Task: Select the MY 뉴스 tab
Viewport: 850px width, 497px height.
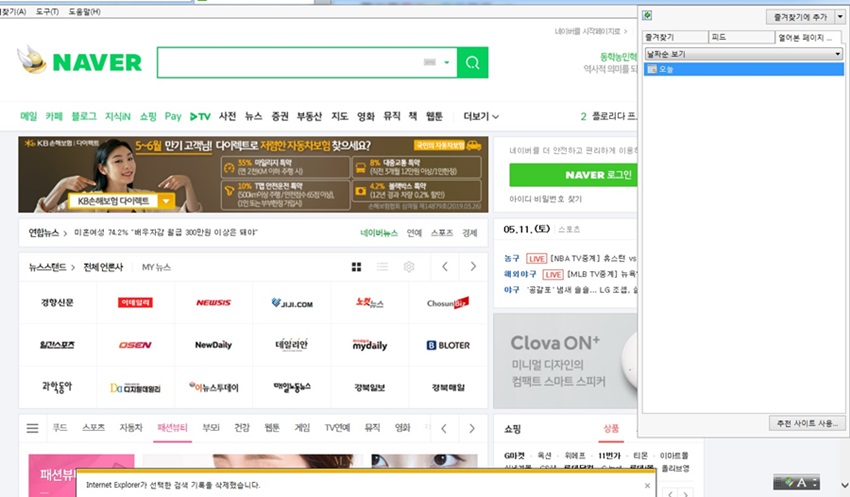Action: (x=156, y=267)
